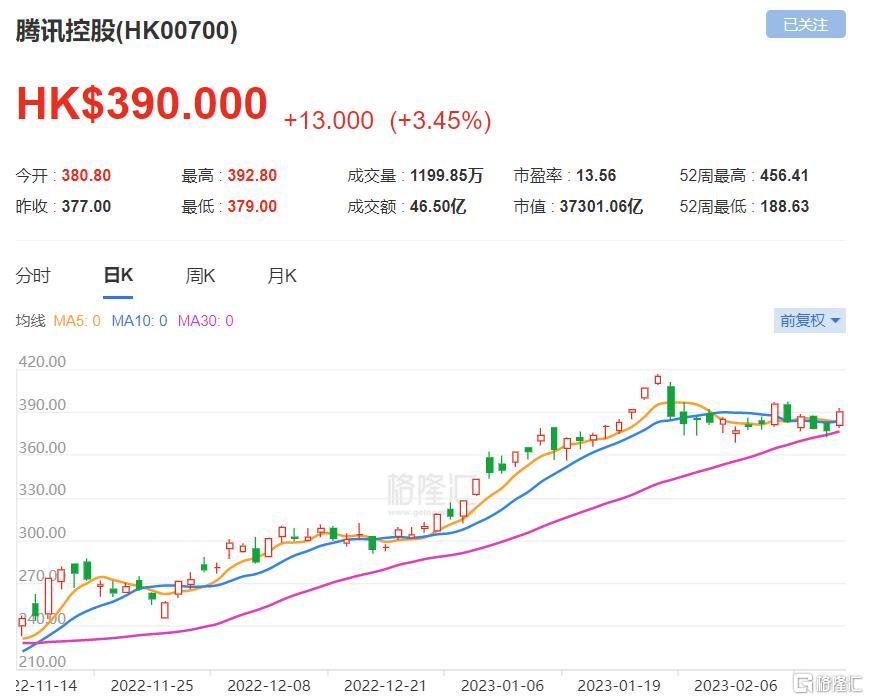Select the 日K chart tab
Image resolution: width=869 pixels, height=700 pixels.
coord(118,275)
